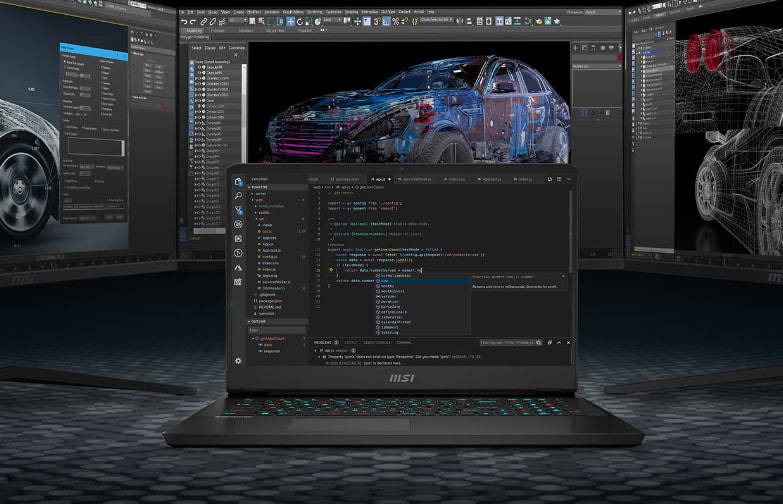Open selection filter dropdown in 3ds Max toolbar
Image resolution: width=783 pixels, height=504 pixels.
pos(239,20)
